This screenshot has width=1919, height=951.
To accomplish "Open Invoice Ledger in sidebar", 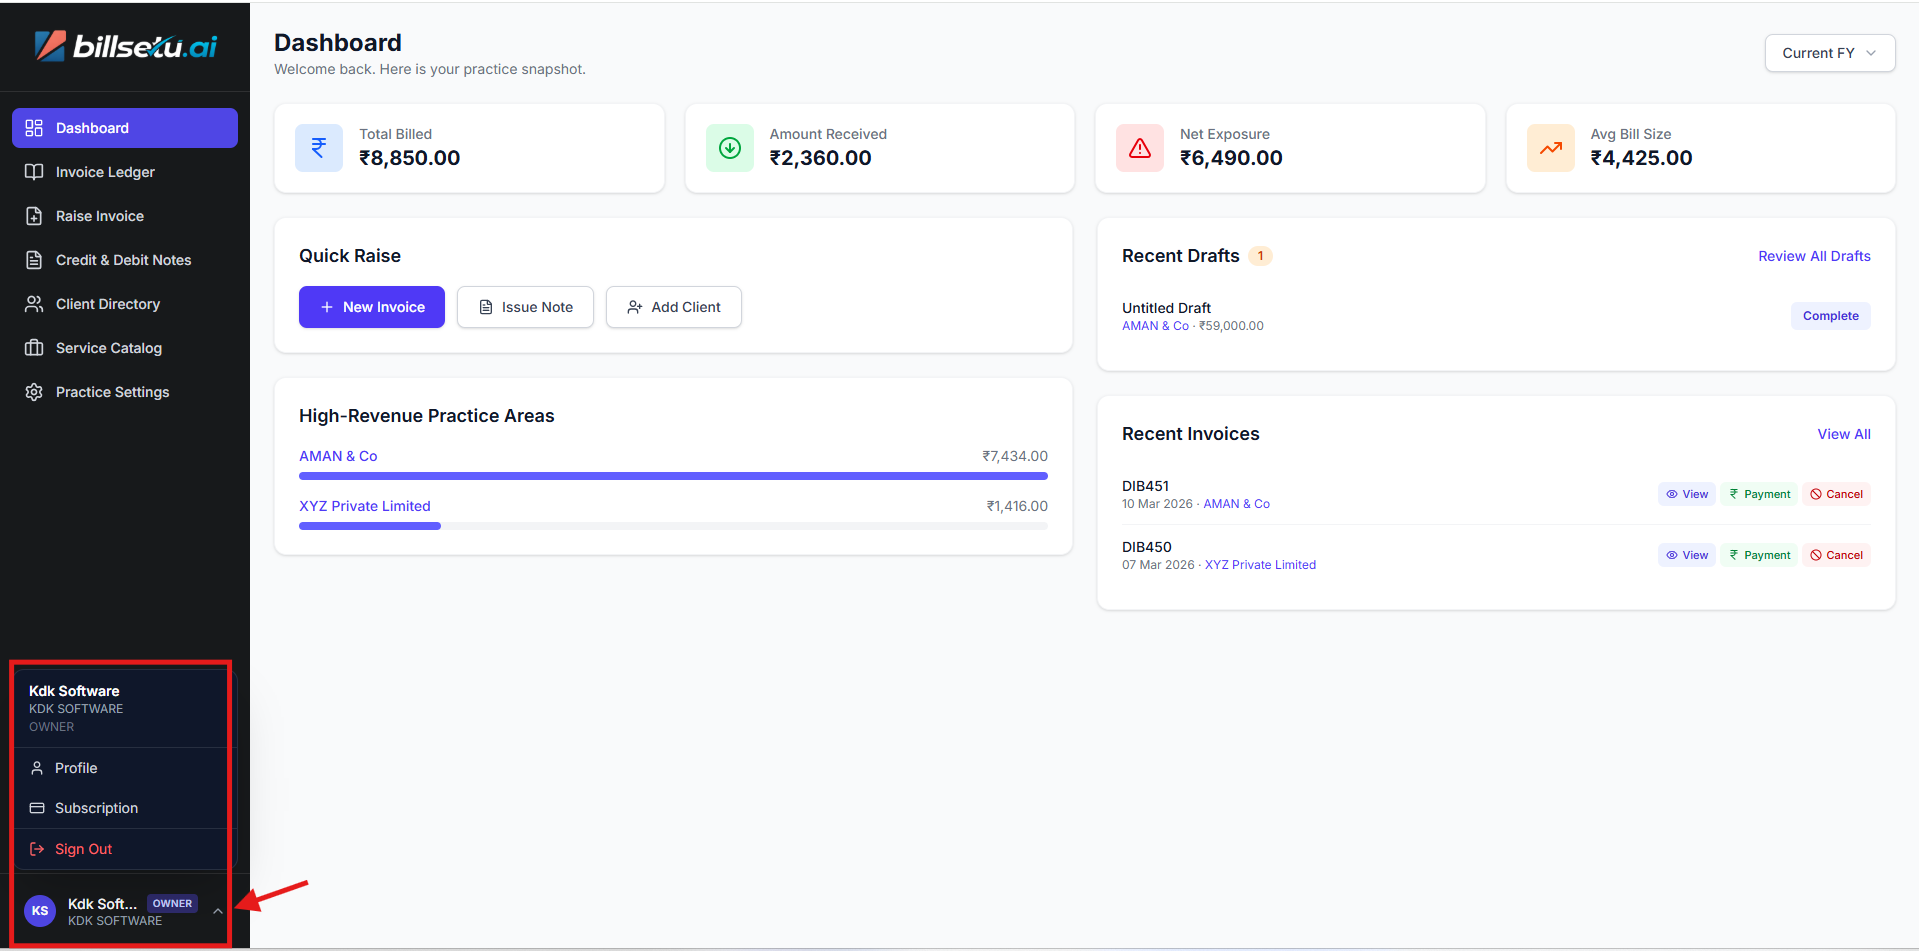I will [105, 172].
